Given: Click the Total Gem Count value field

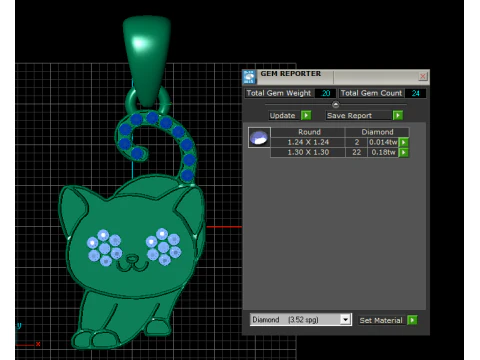Looking at the screenshot, I should point(415,93).
